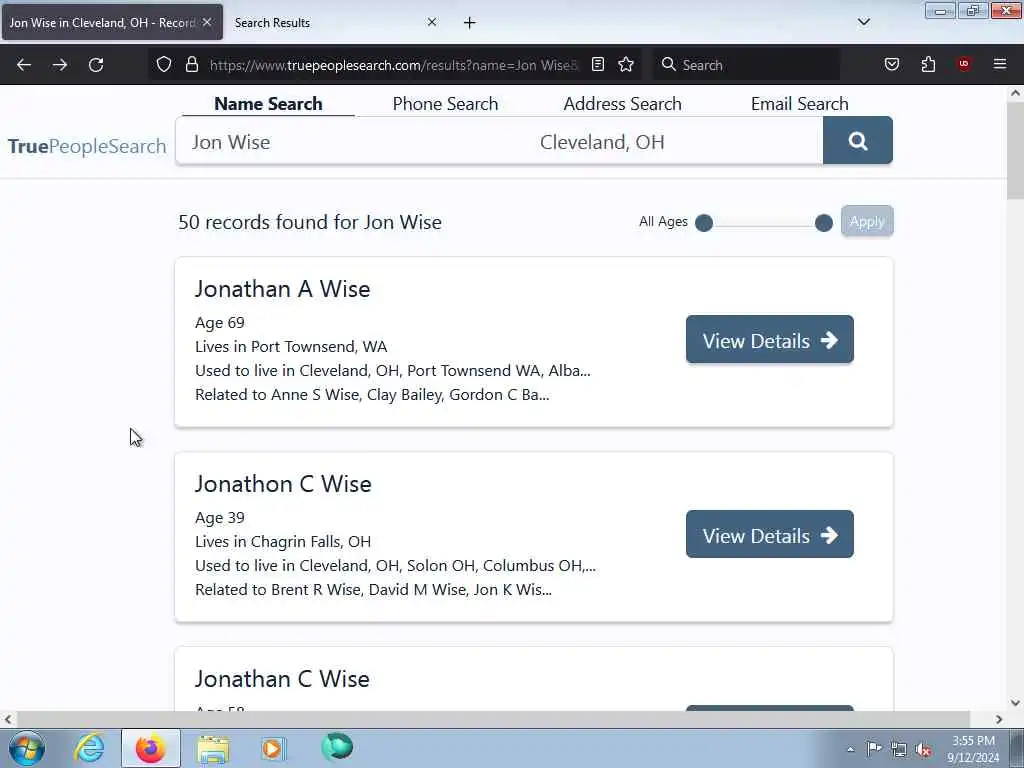Open the Firefox hamburger menu
This screenshot has height=768, width=1024.
point(1000,64)
